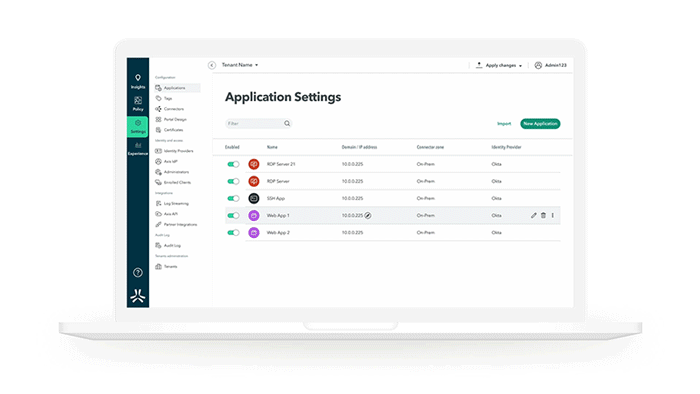Open the three-dot menu for Web App 1
The height and width of the screenshot is (394, 700).
[553, 216]
